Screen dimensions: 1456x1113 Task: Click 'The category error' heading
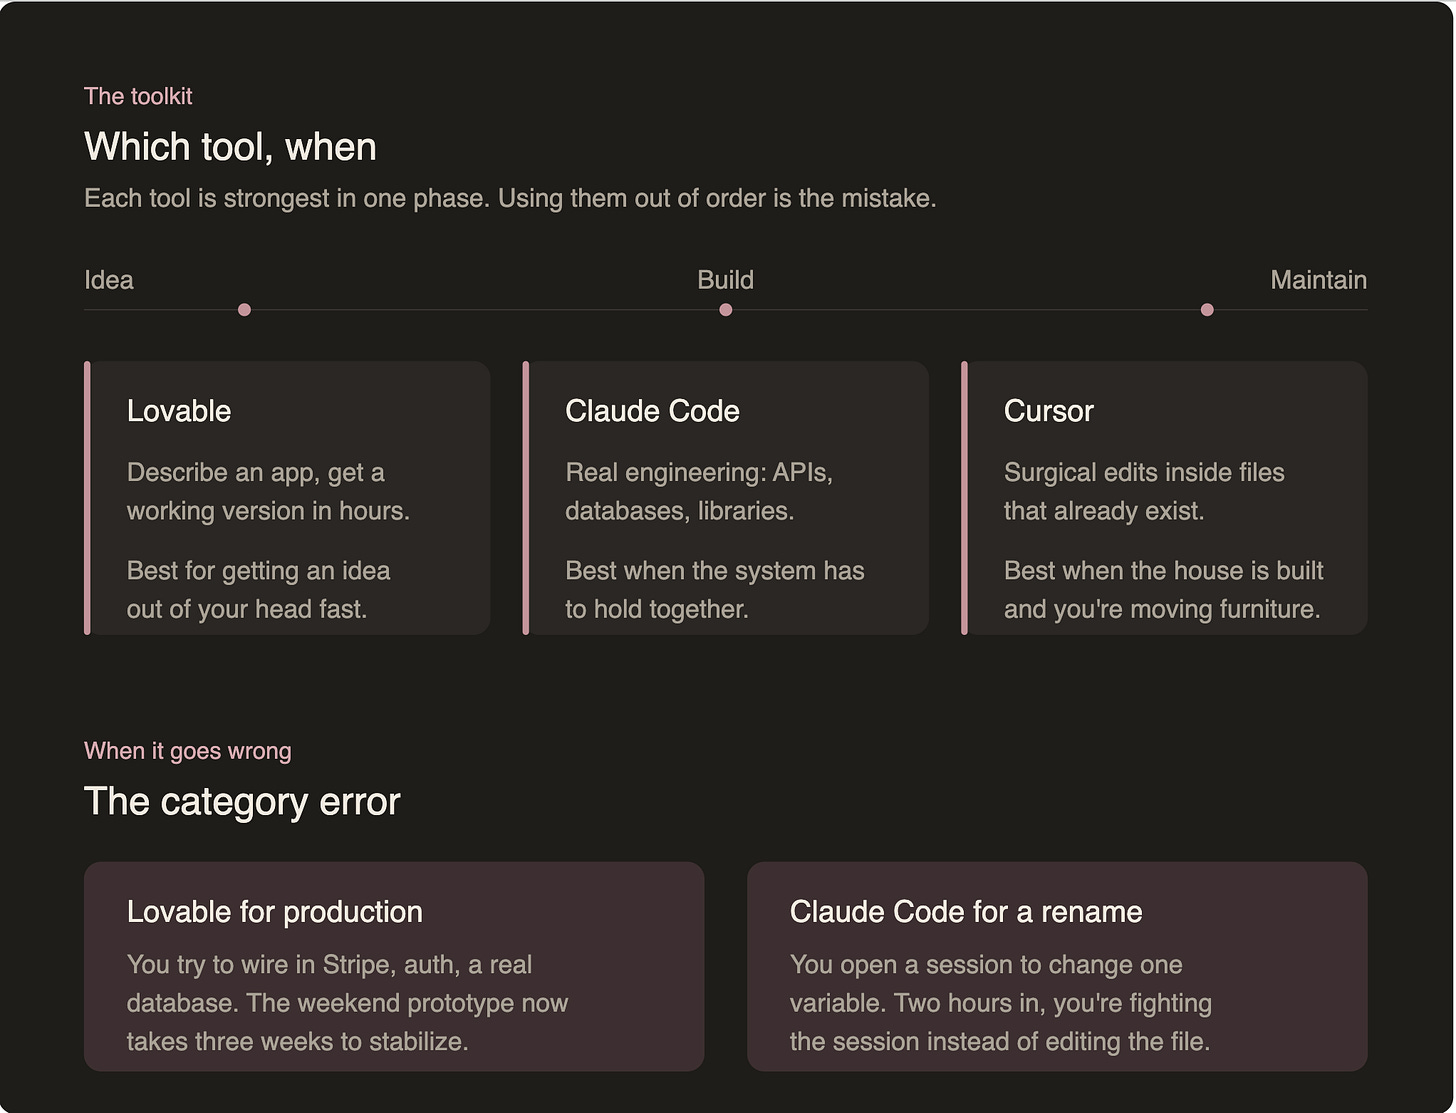[x=242, y=802]
